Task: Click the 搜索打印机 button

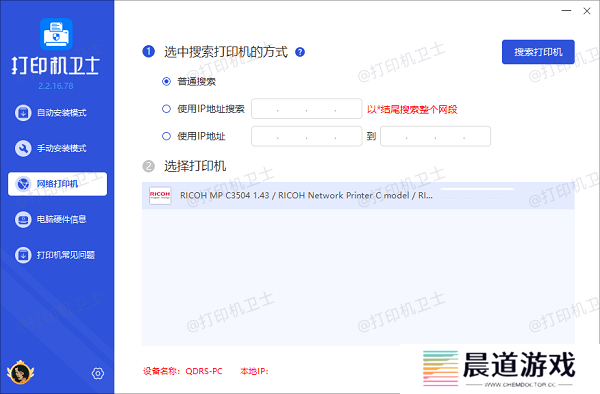Action: (x=538, y=52)
